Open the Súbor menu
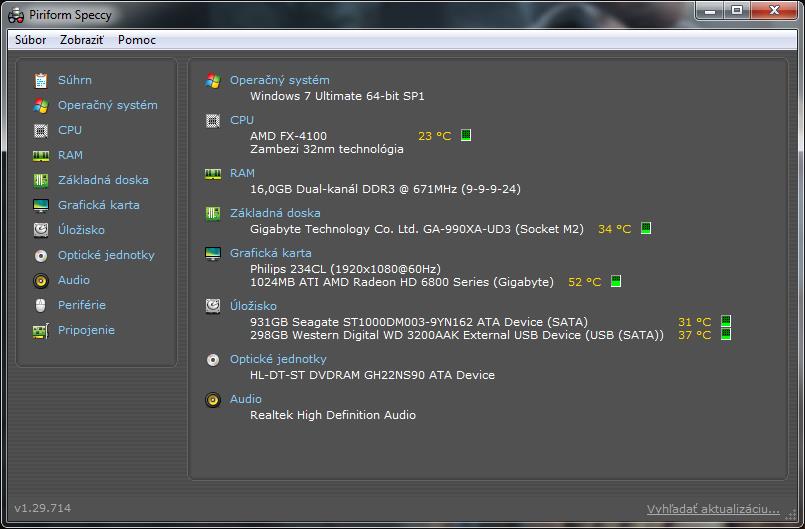The width and height of the screenshot is (805, 529). pyautogui.click(x=31, y=40)
